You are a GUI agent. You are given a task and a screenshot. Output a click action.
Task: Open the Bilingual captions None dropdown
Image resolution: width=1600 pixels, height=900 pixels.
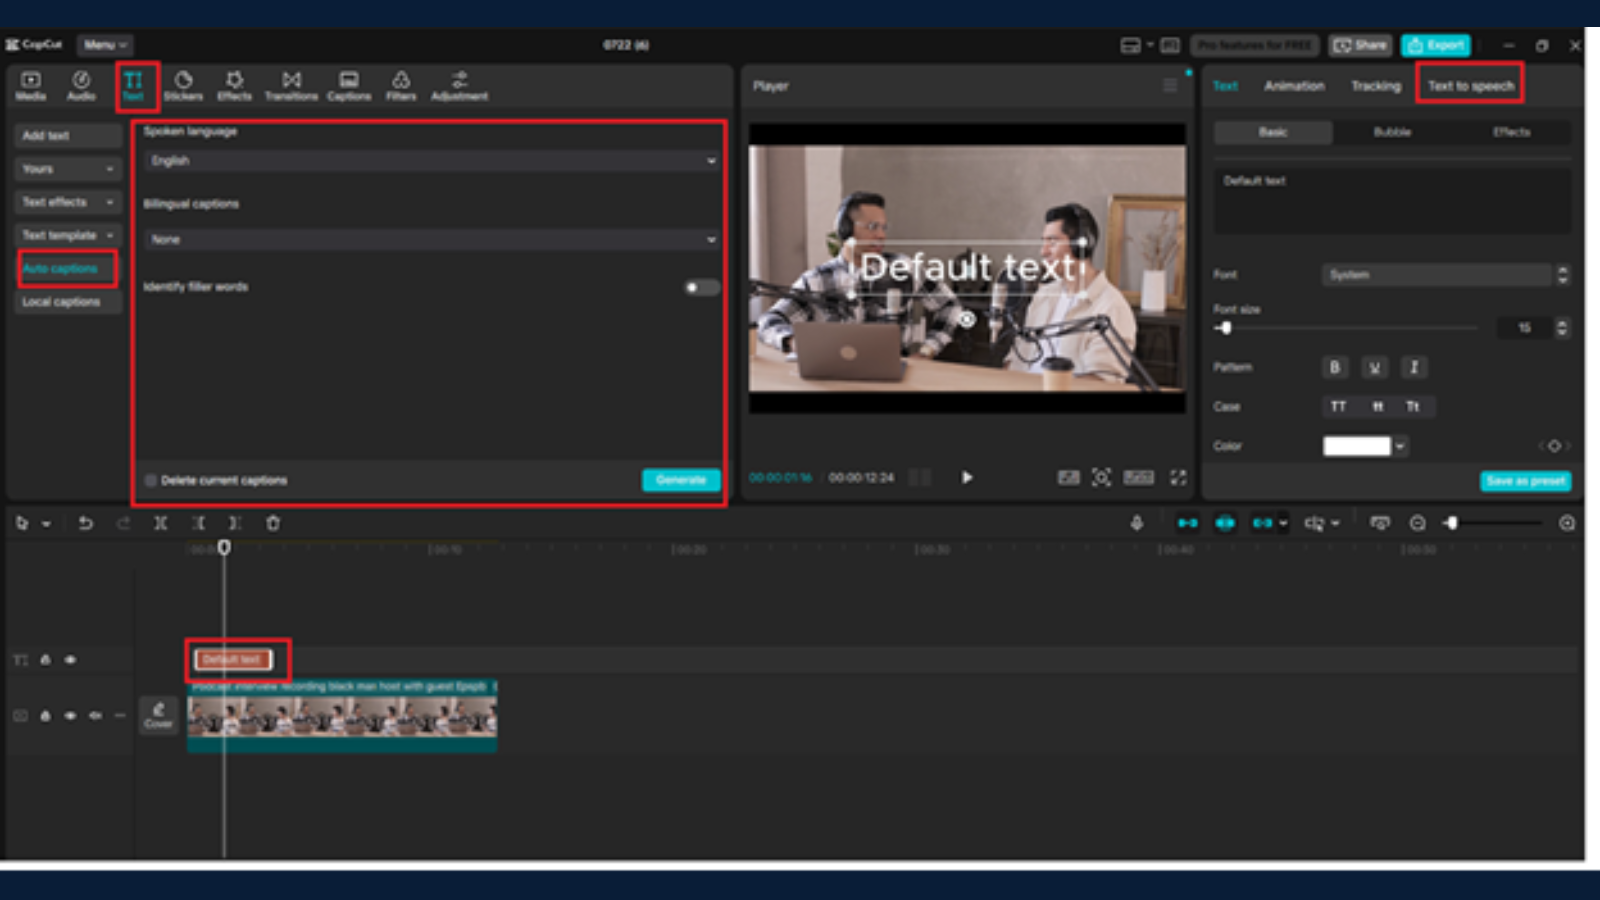coord(432,240)
